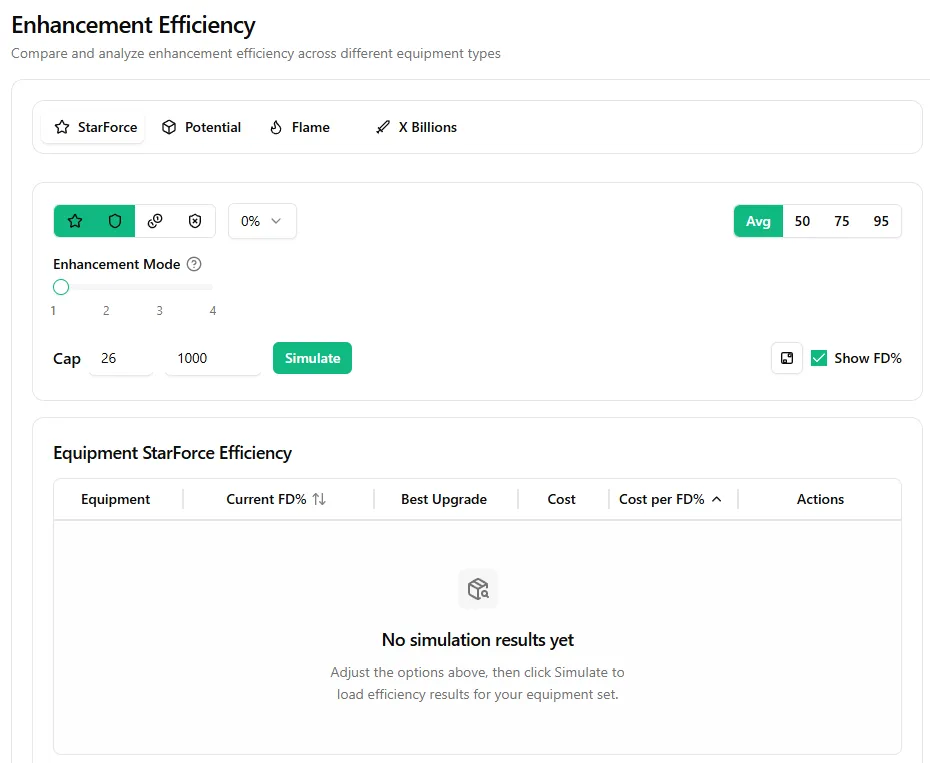930x763 pixels.
Task: Click the Cap star input showing 26
Action: [121, 358]
